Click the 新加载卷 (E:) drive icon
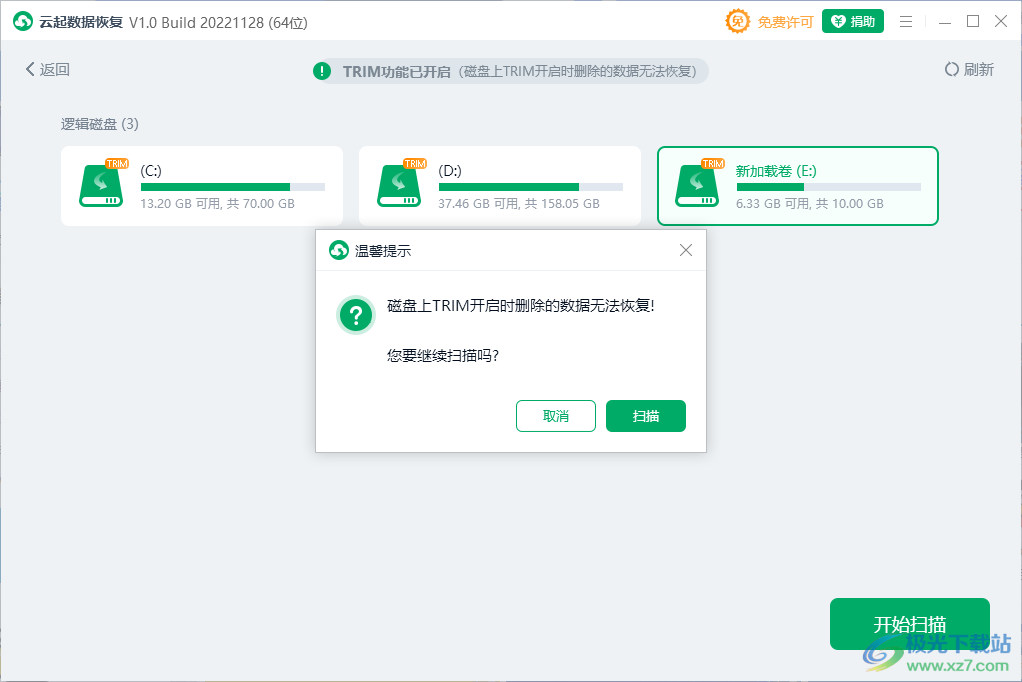Image resolution: width=1022 pixels, height=682 pixels. 699,185
